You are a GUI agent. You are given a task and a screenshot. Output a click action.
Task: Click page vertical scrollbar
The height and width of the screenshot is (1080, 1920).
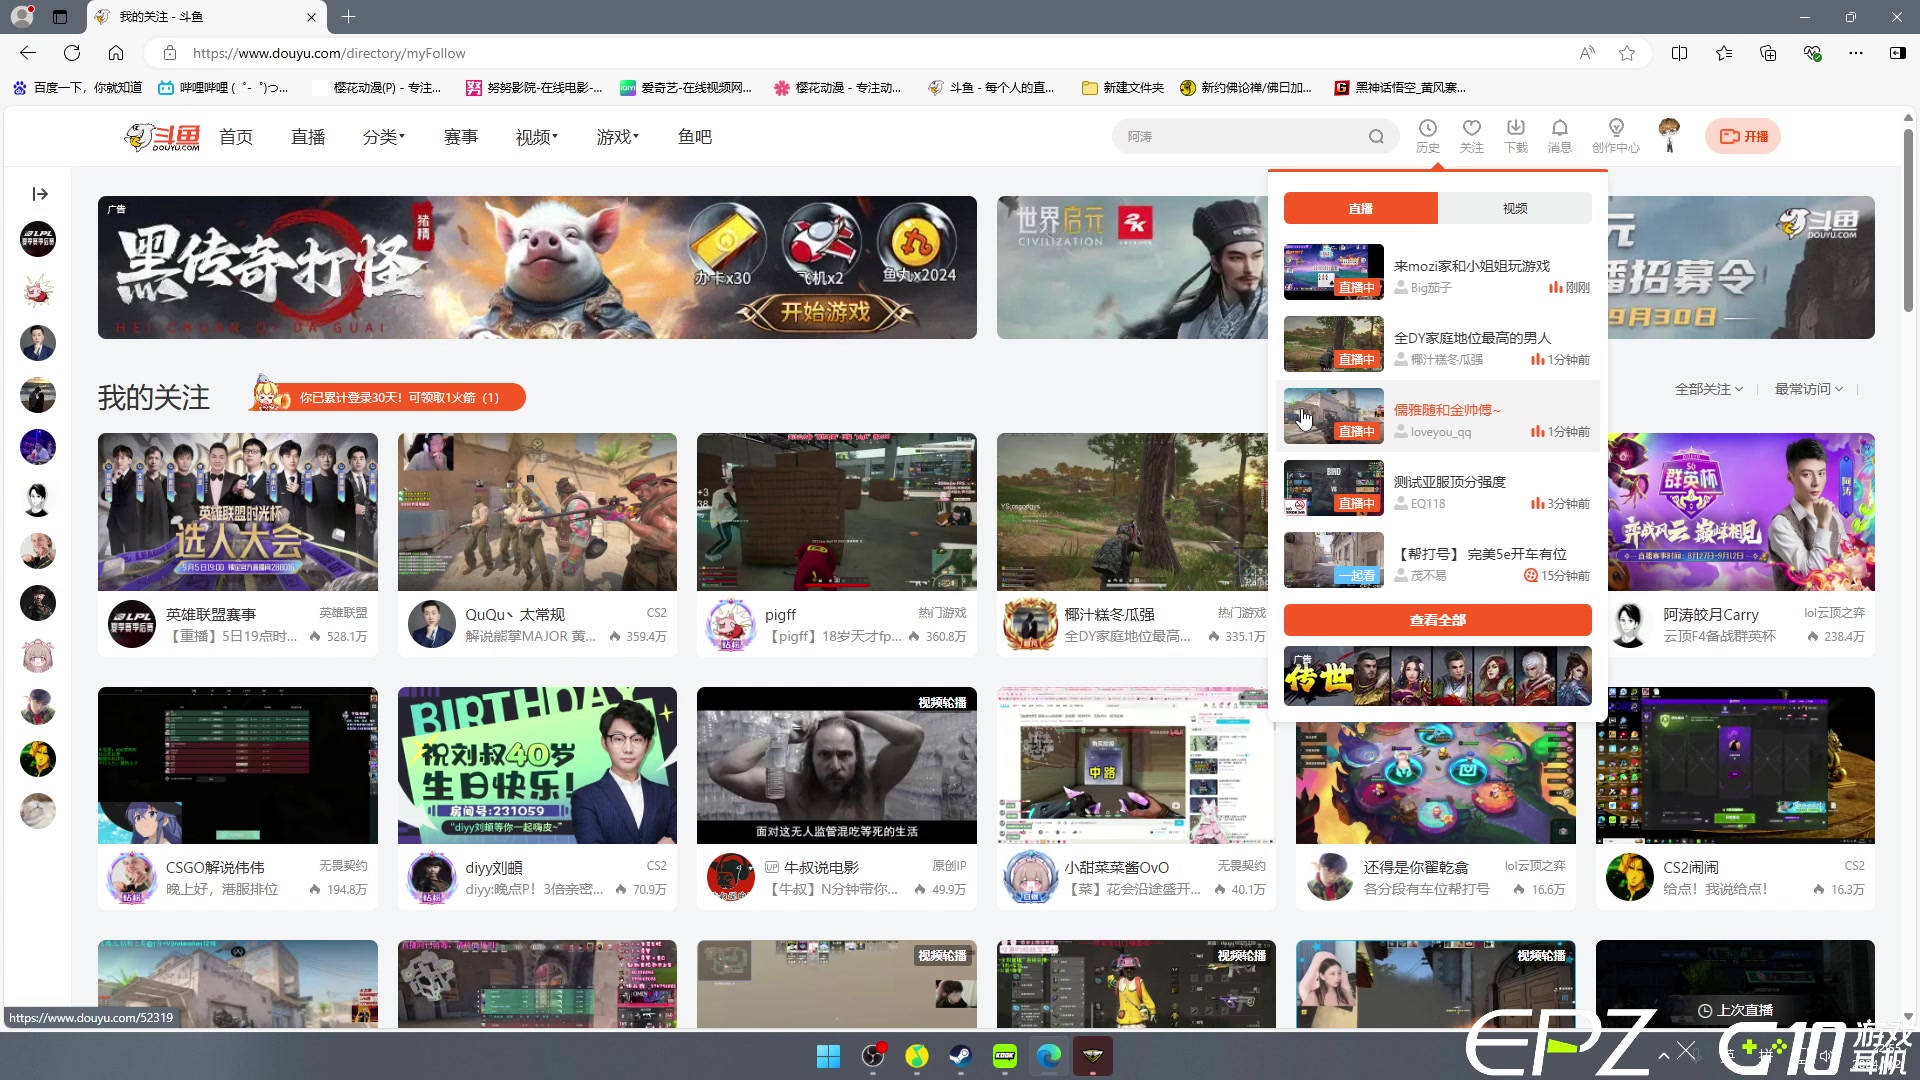click(x=1908, y=220)
